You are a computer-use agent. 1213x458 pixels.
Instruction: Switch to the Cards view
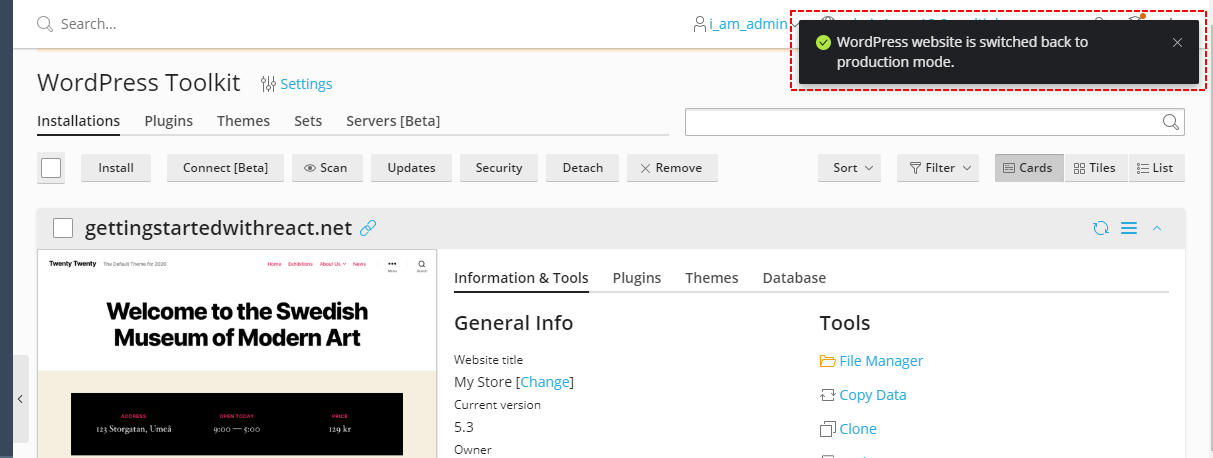1029,168
